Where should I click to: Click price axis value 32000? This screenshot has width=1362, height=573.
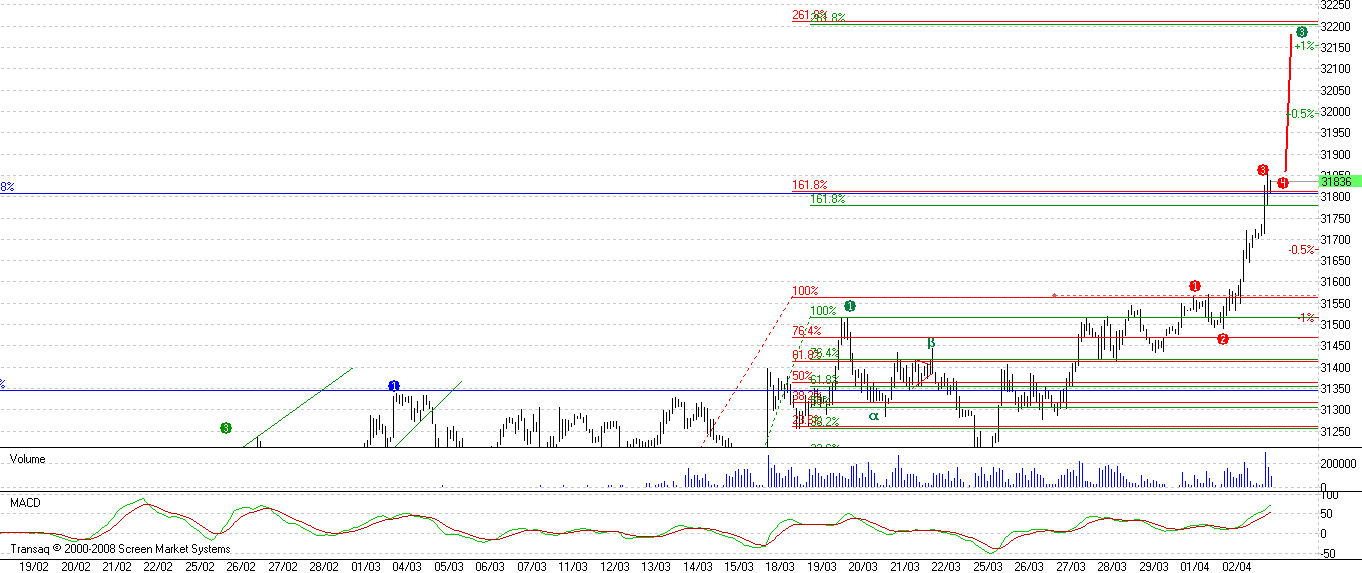pyautogui.click(x=1337, y=111)
